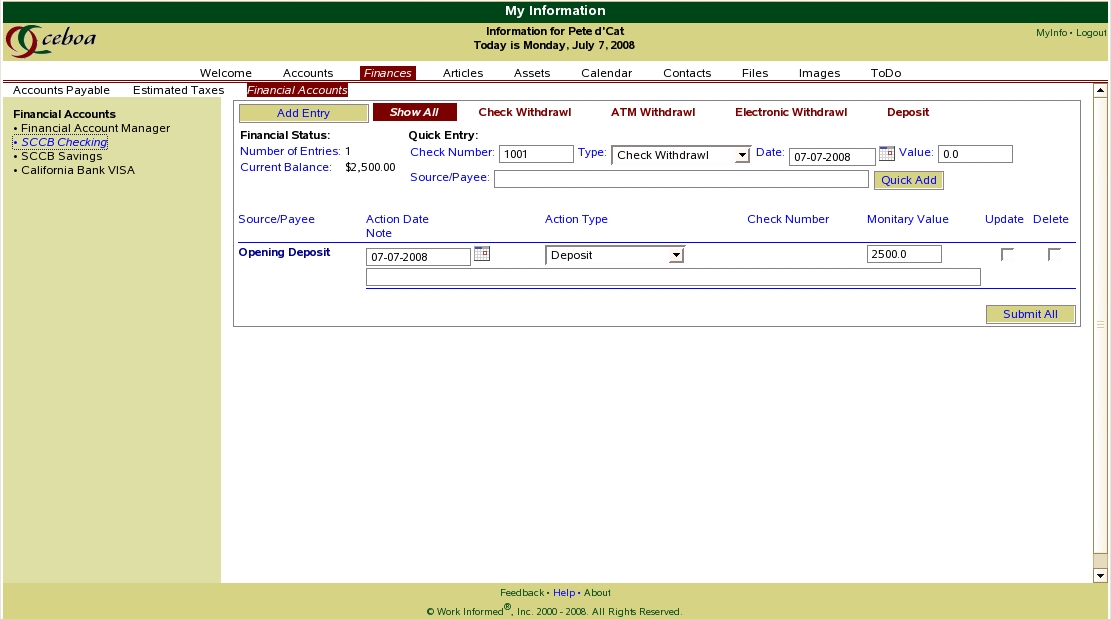Viewport: 1111px width, 619px height.
Task: Select SCCB Savings account in sidebar
Action: pos(61,156)
